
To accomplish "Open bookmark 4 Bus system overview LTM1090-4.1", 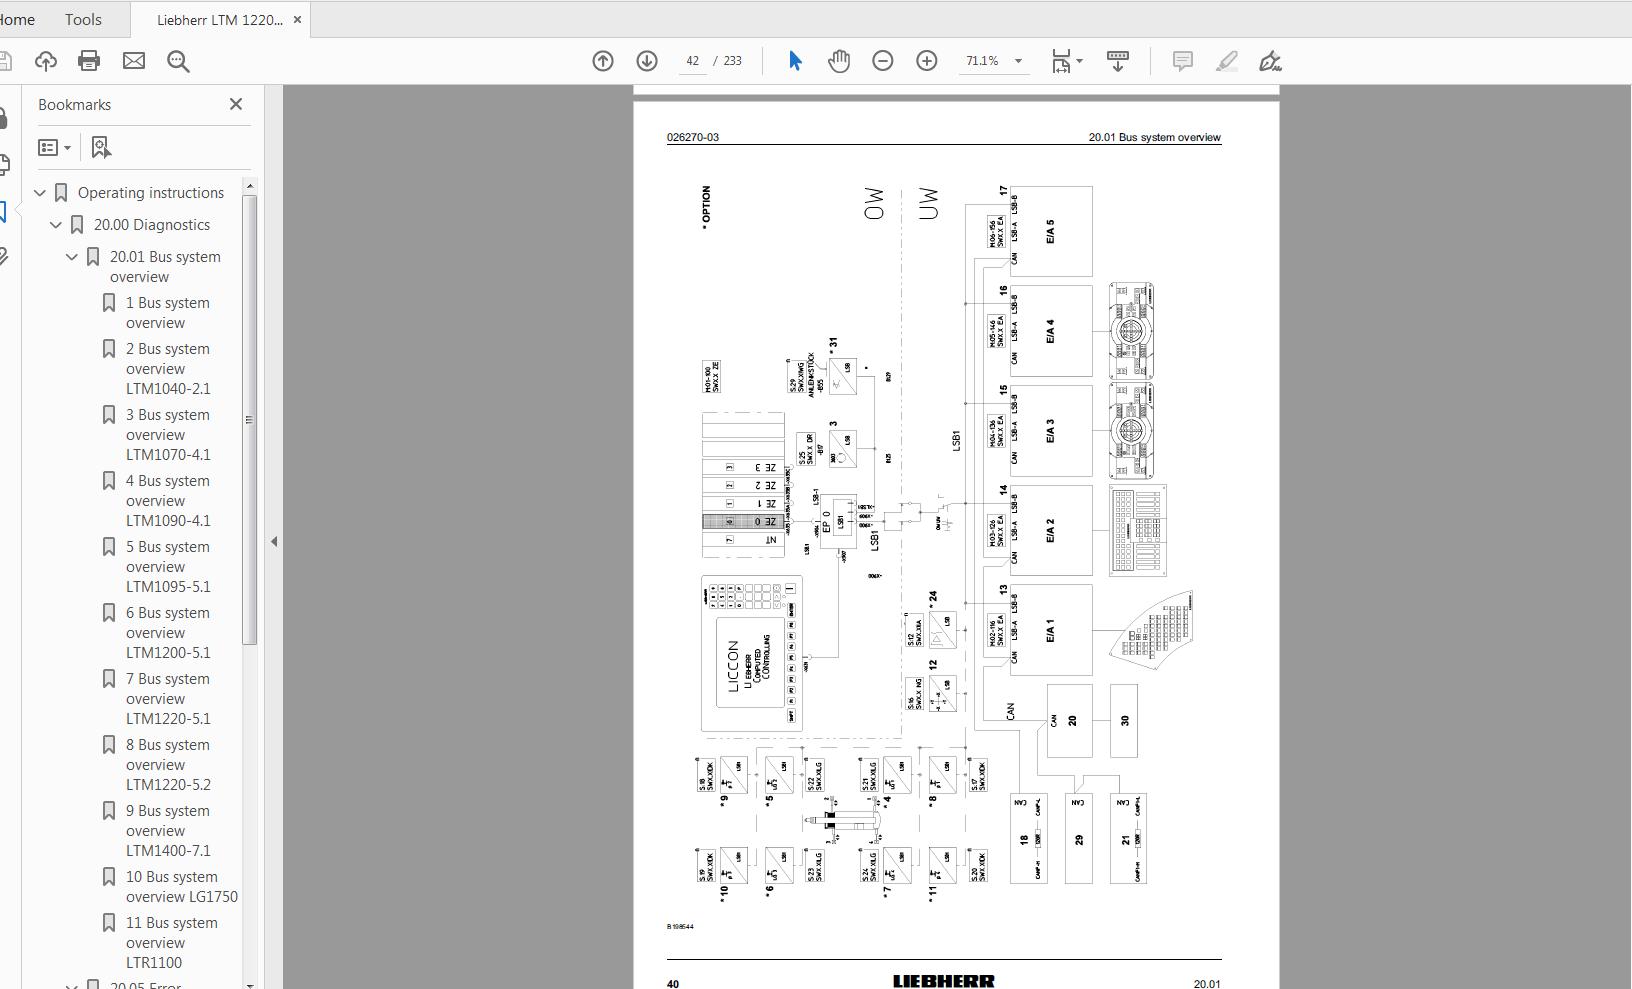I will 168,501.
